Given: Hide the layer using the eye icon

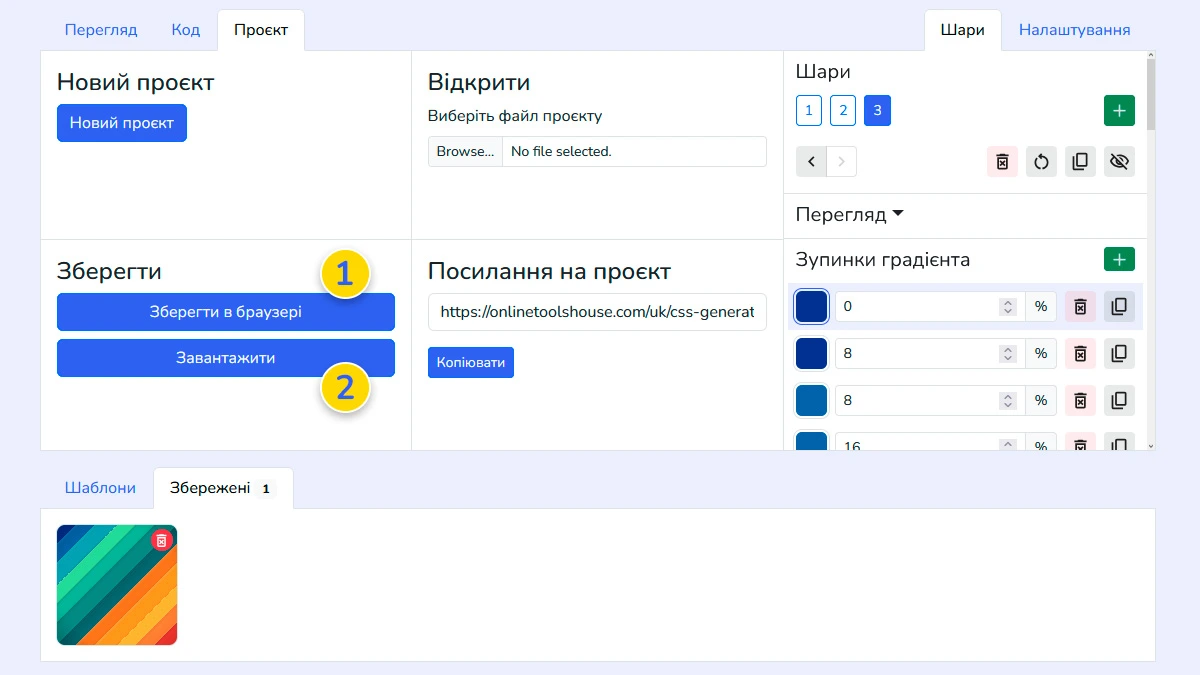Looking at the screenshot, I should 1119,161.
